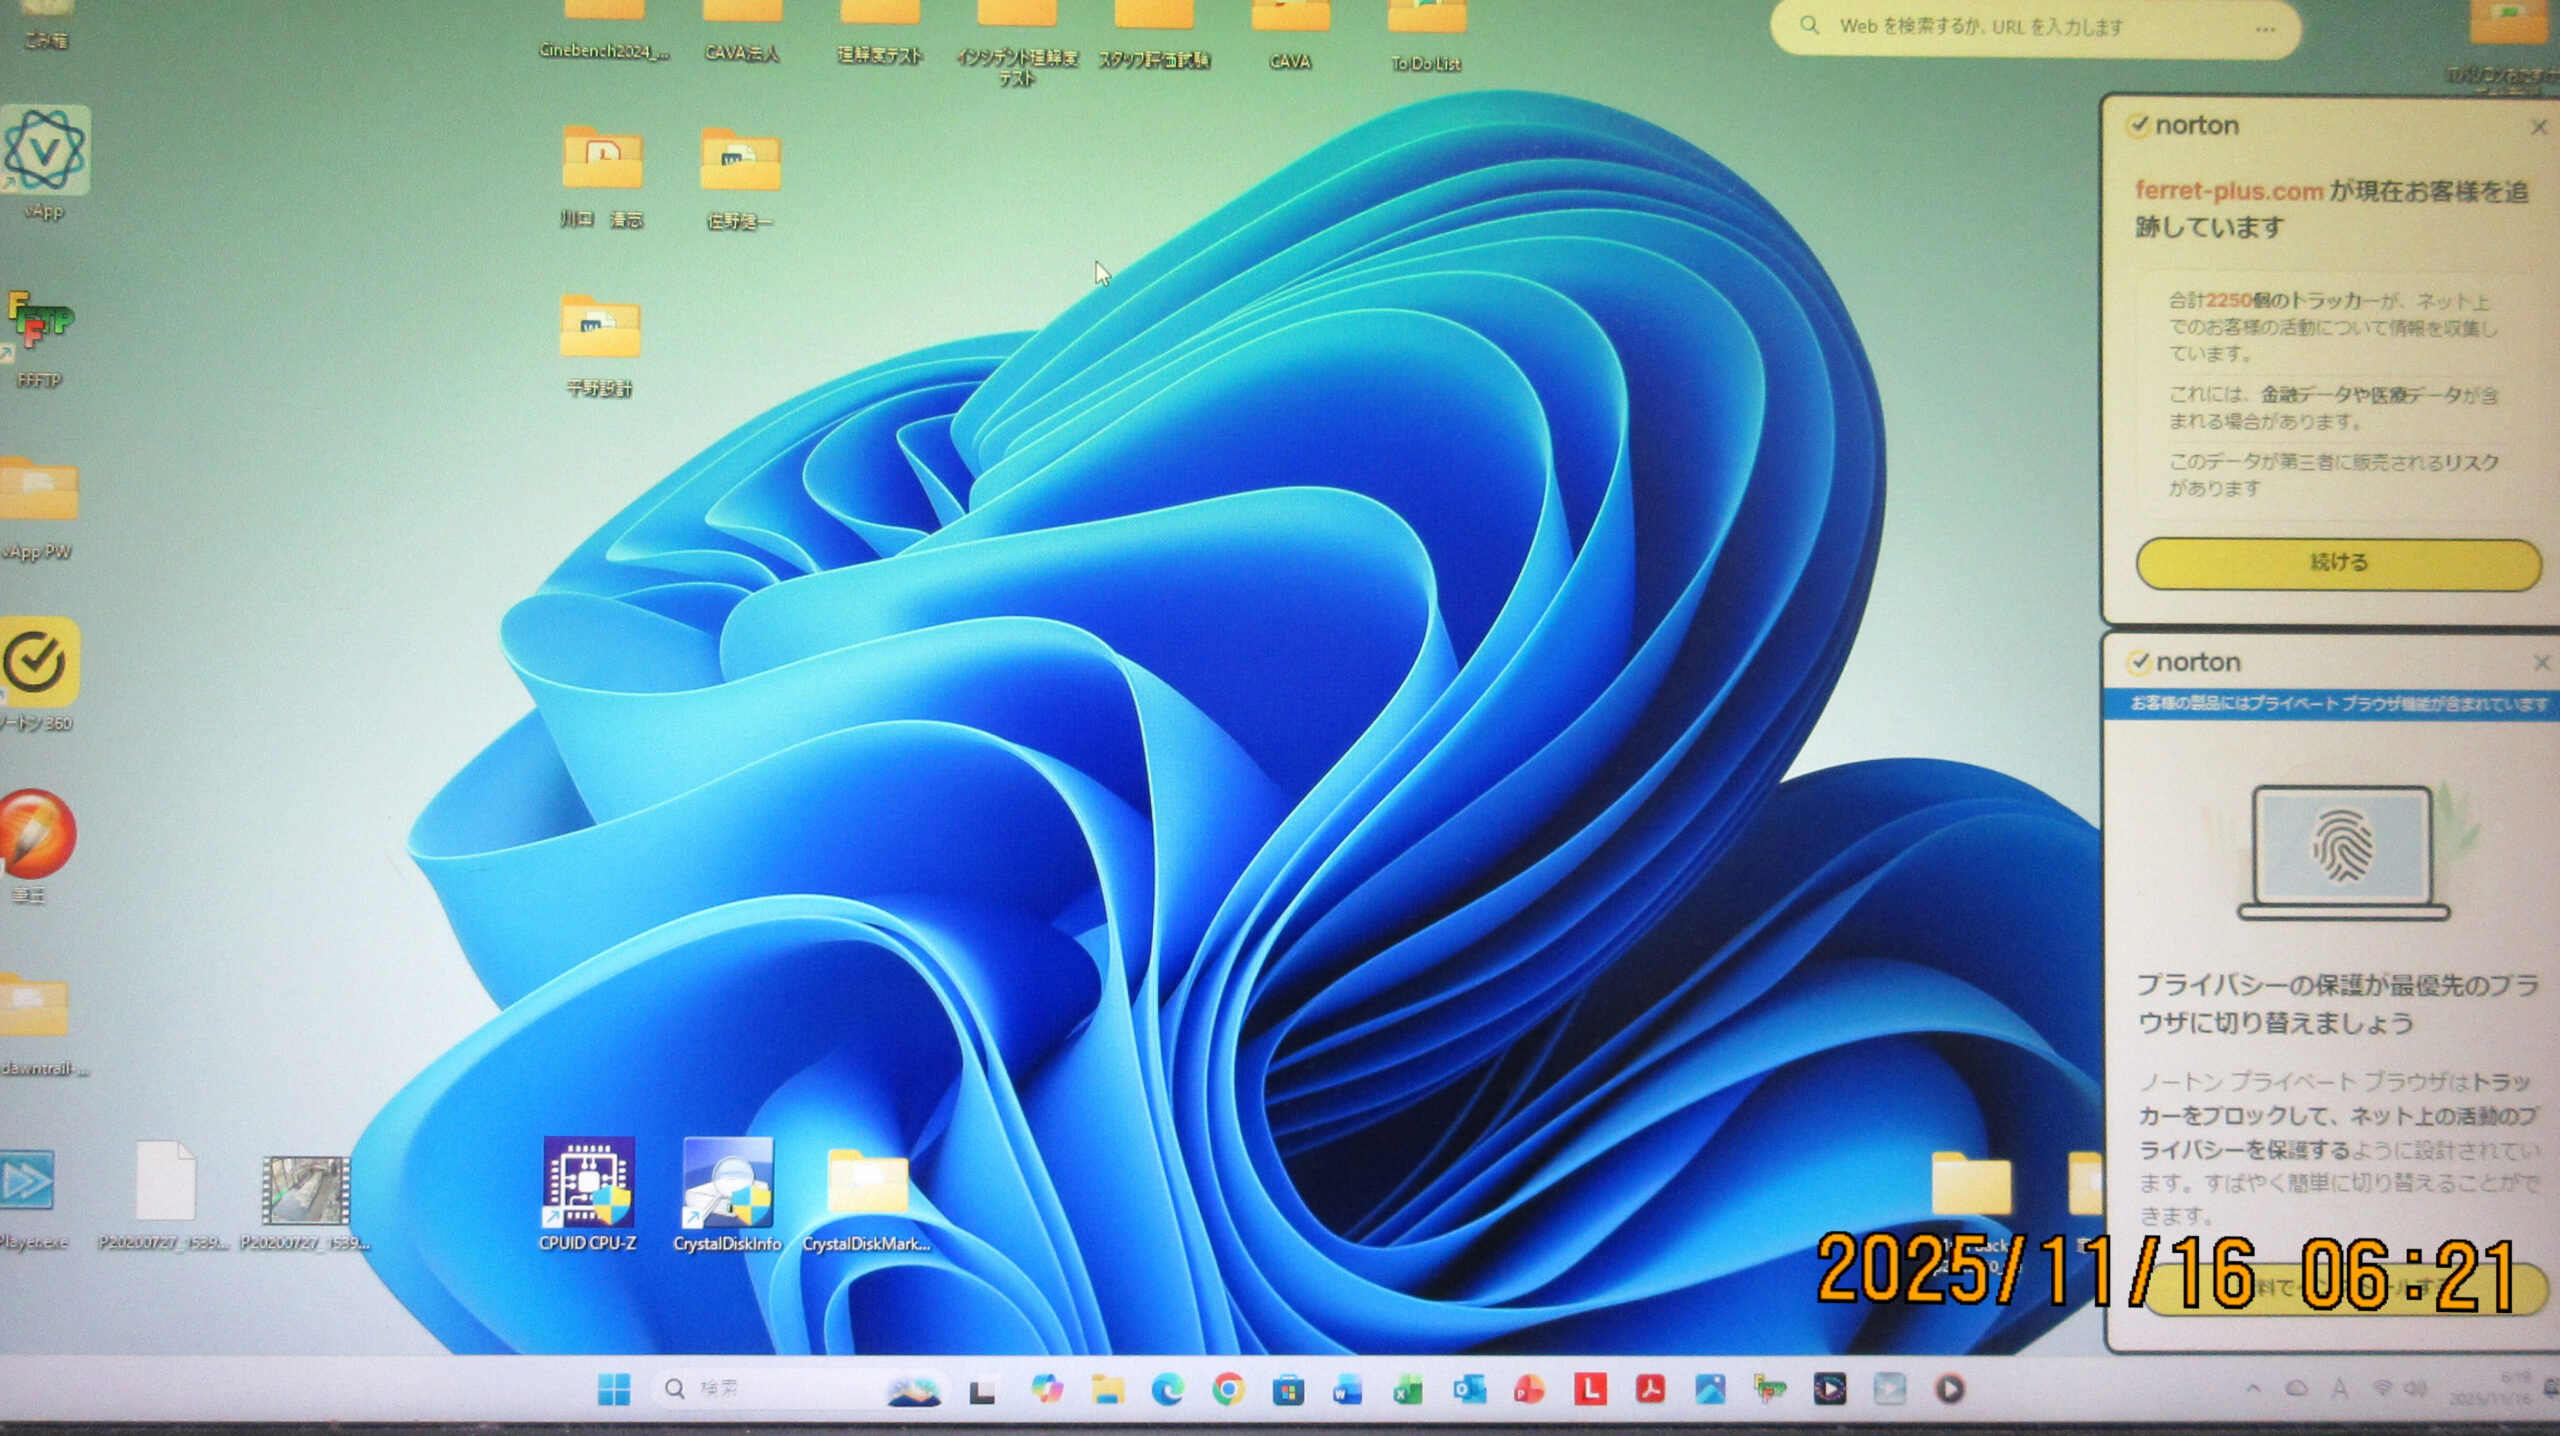Open Adobe Acrobat from the taskbar
This screenshot has height=1436, width=2560.
(1650, 1389)
